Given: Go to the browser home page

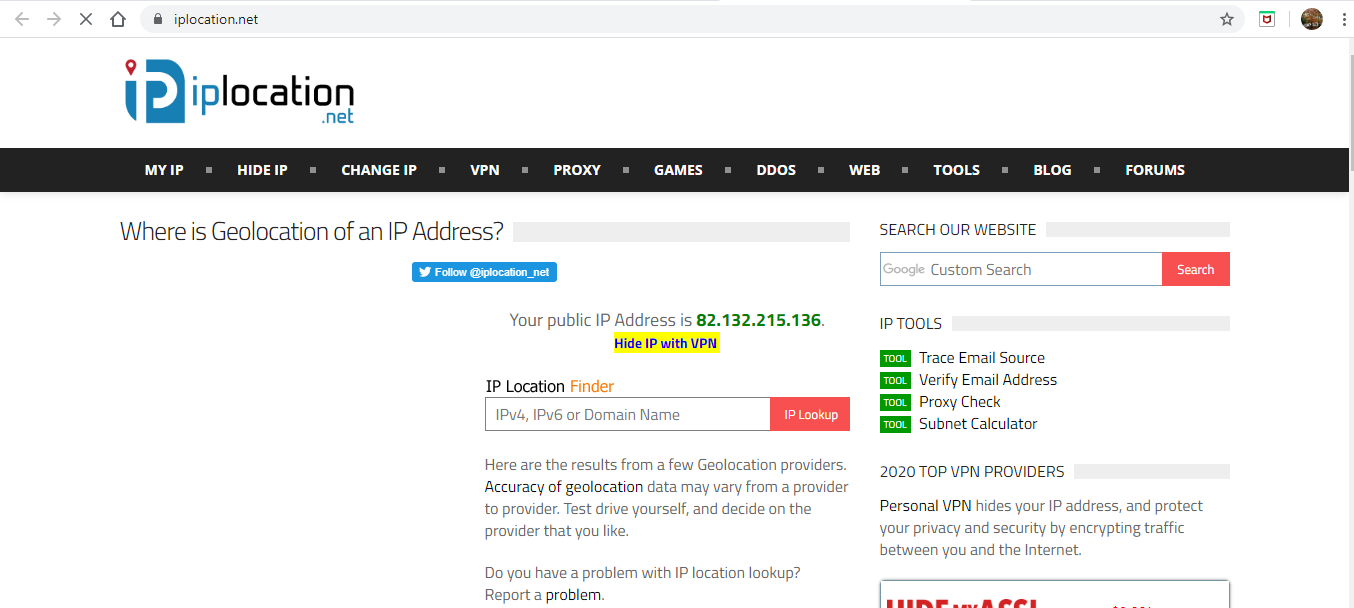Looking at the screenshot, I should tap(118, 19).
